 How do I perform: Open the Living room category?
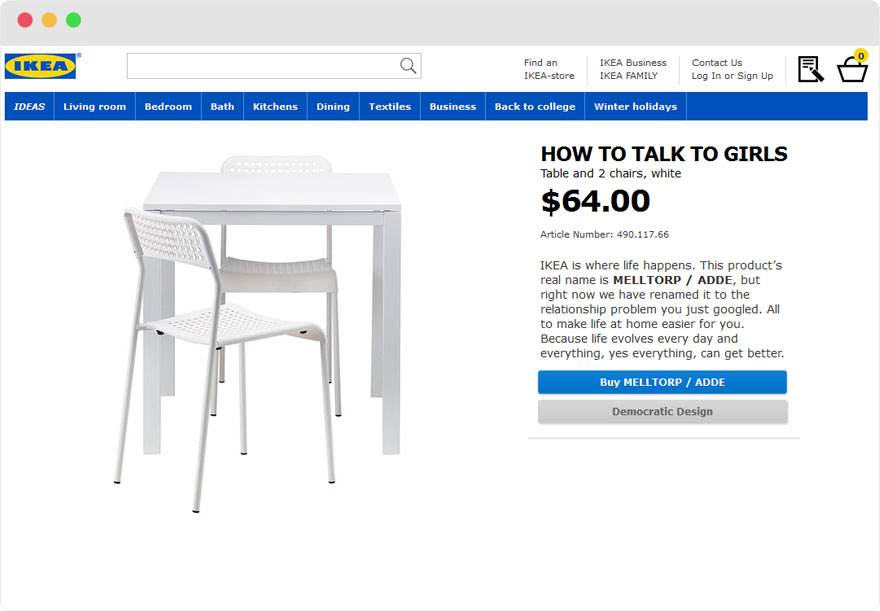click(94, 106)
